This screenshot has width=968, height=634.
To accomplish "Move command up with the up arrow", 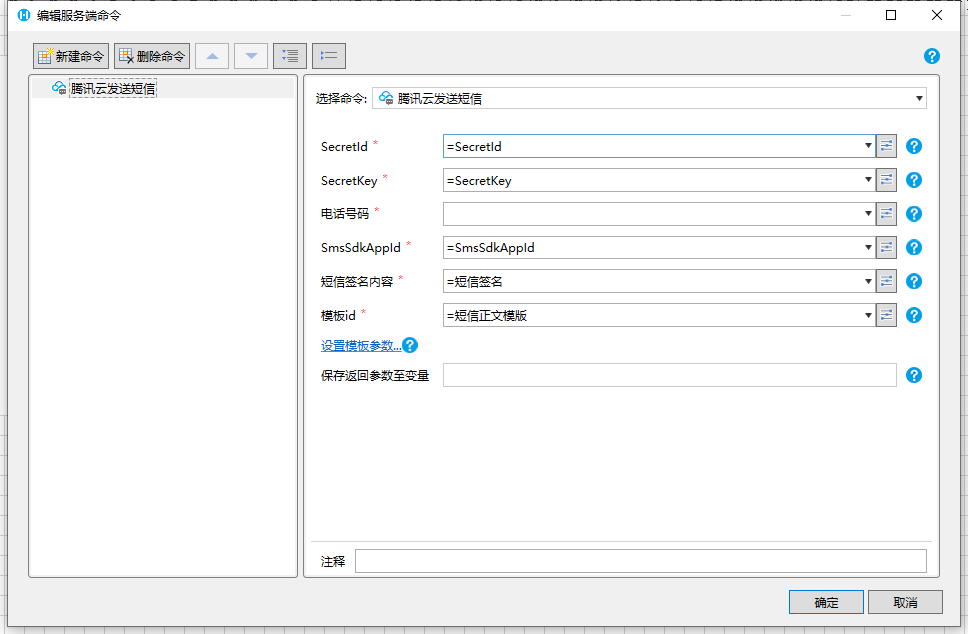I will (212, 56).
